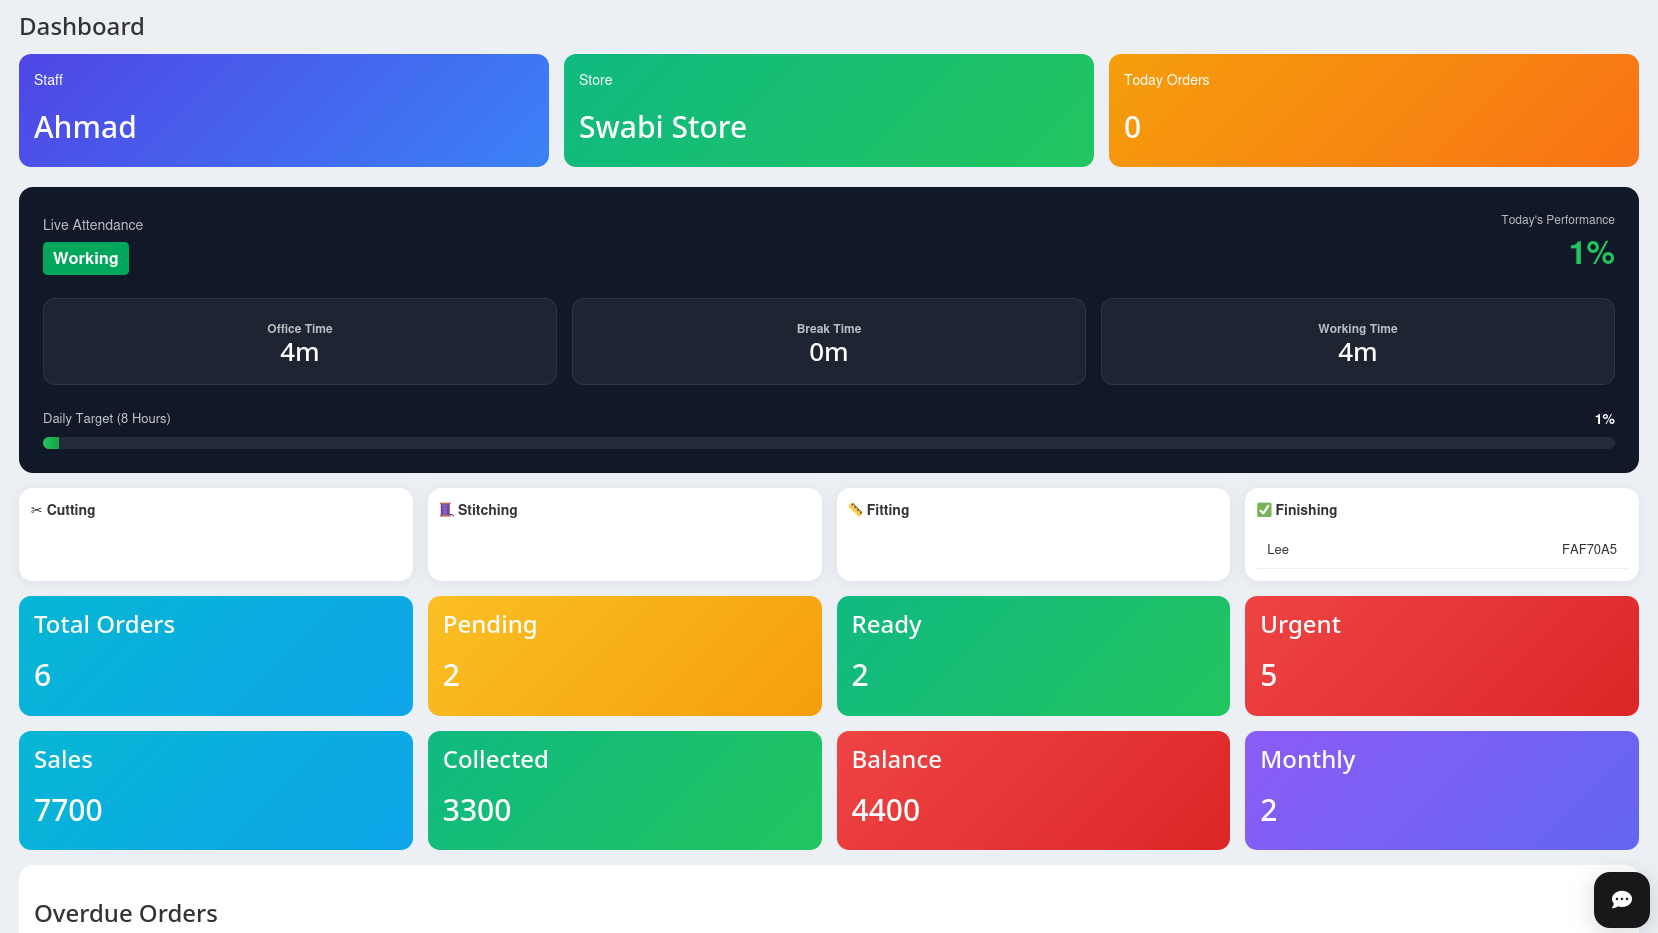Click the ruler icon beside Fitting
Viewport: 1658px width, 933px height.
point(855,510)
